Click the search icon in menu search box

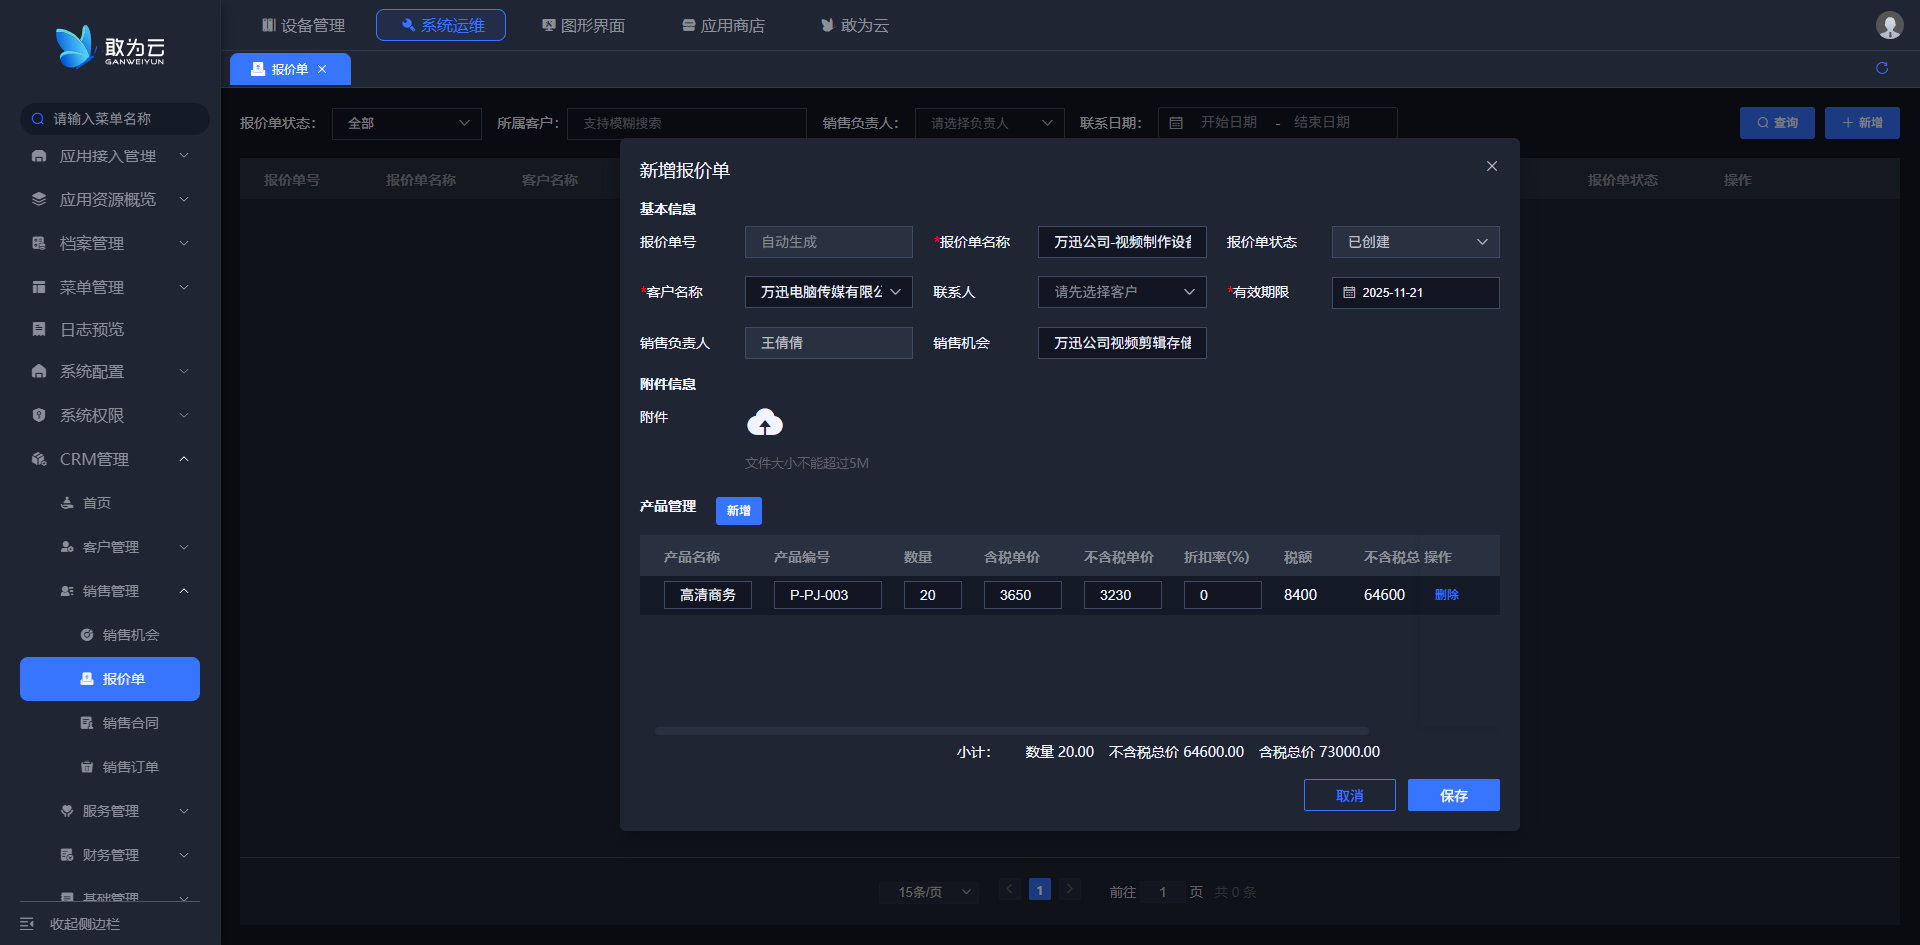[38, 119]
